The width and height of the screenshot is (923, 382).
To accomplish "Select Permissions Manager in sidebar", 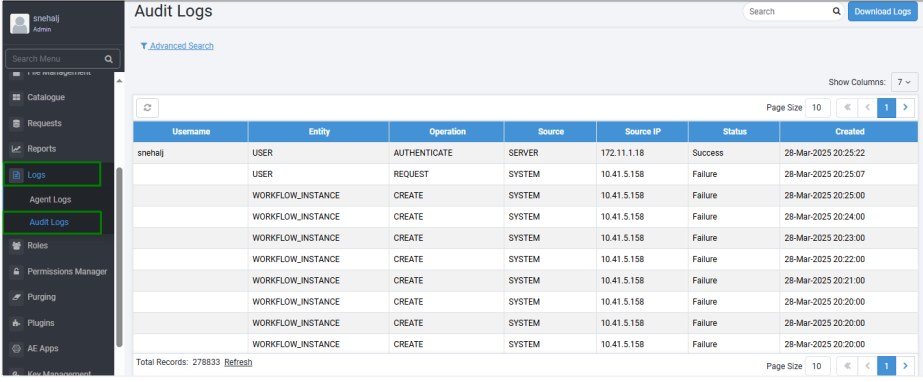I will pyautogui.click(x=67, y=271).
